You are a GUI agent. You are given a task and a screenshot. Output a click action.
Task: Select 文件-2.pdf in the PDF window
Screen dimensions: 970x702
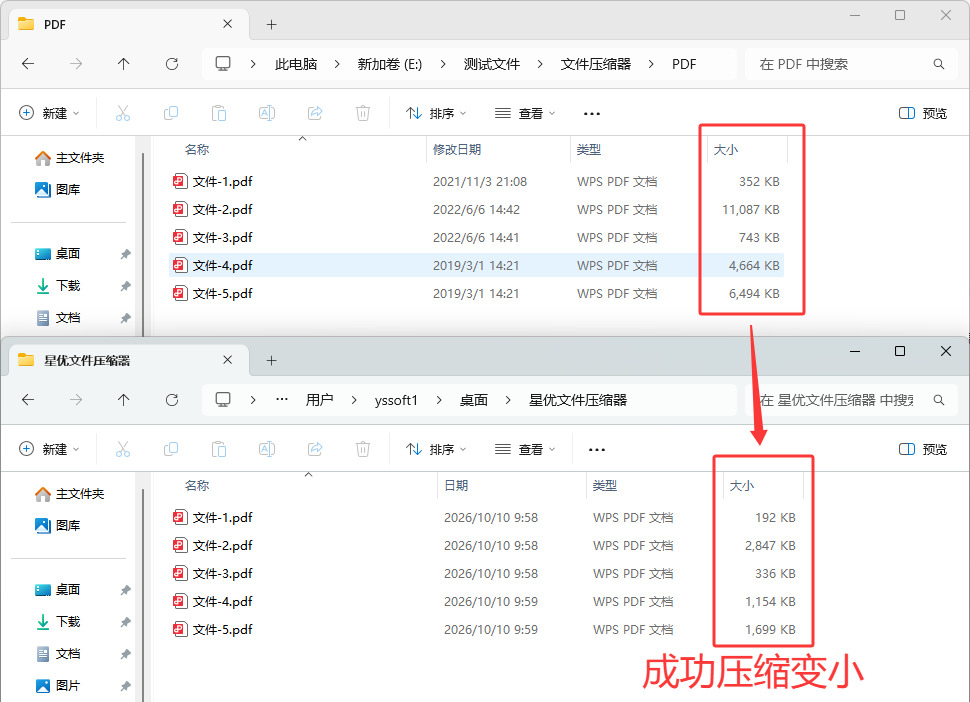pyautogui.click(x=476, y=210)
